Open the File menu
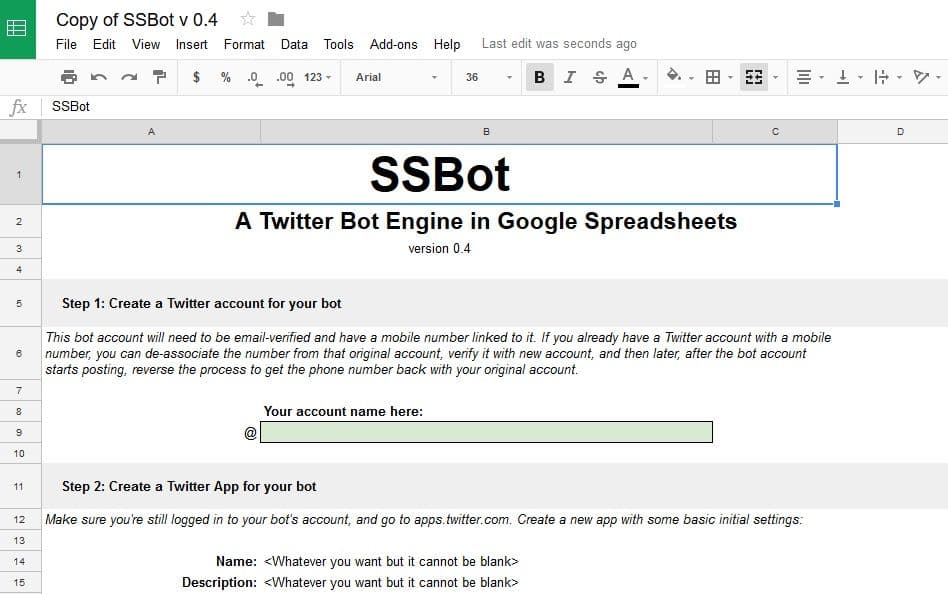The width and height of the screenshot is (948, 594). (66, 44)
